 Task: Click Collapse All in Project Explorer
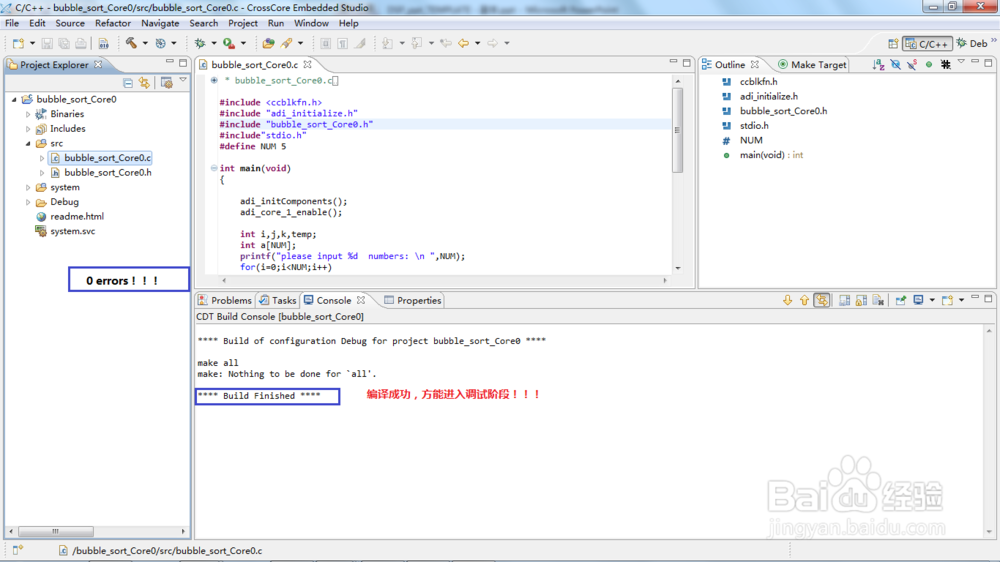click(x=128, y=83)
